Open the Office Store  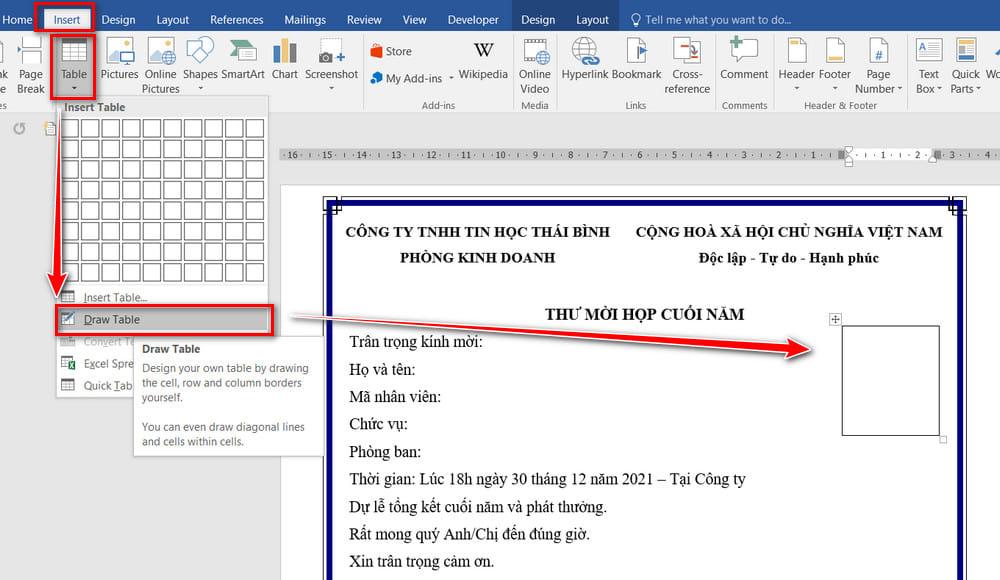(391, 51)
